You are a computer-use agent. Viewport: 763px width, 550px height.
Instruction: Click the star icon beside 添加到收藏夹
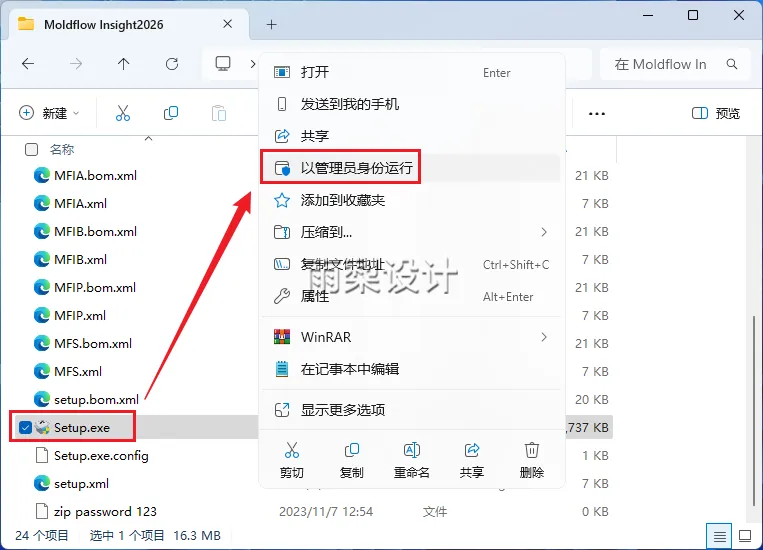[282, 200]
